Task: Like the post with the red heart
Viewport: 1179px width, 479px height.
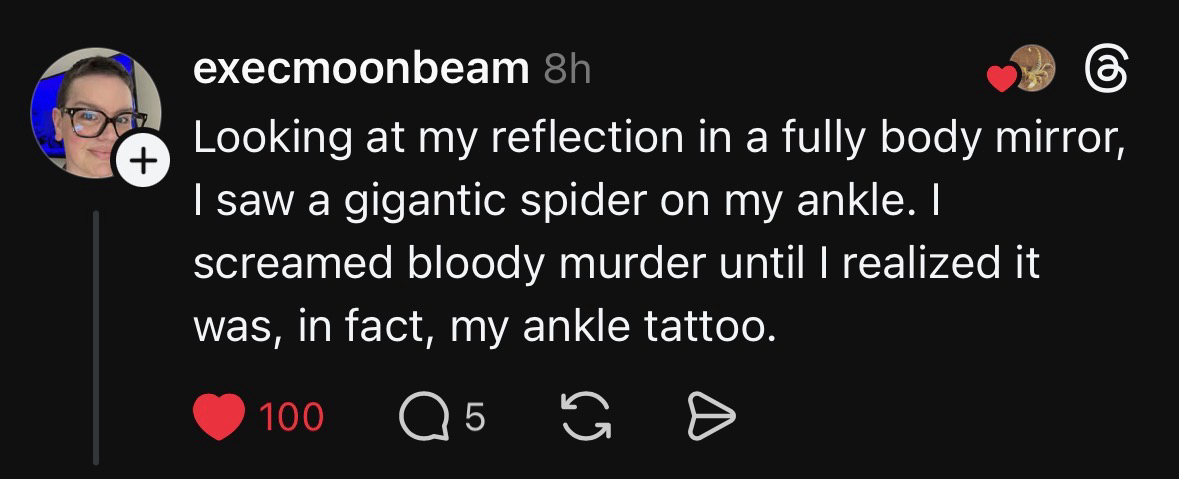Action: tap(218, 416)
